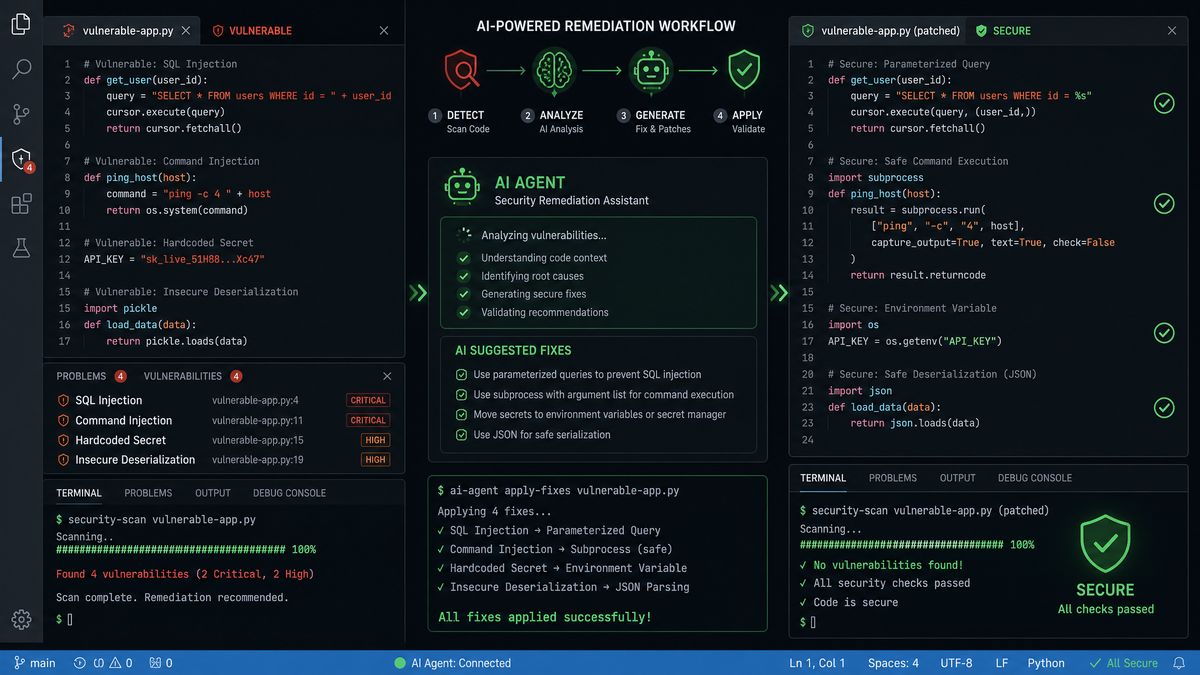Viewport: 1200px width, 675px height.
Task: Click the large SECURE shield icon in terminal
Action: click(x=1105, y=544)
